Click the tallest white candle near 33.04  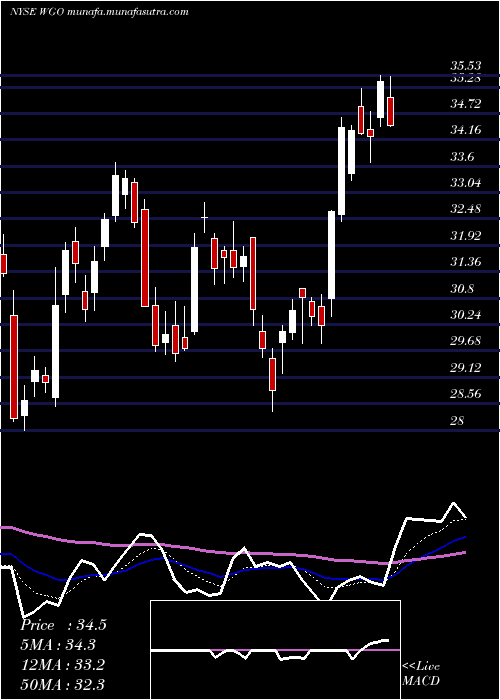click(342, 171)
